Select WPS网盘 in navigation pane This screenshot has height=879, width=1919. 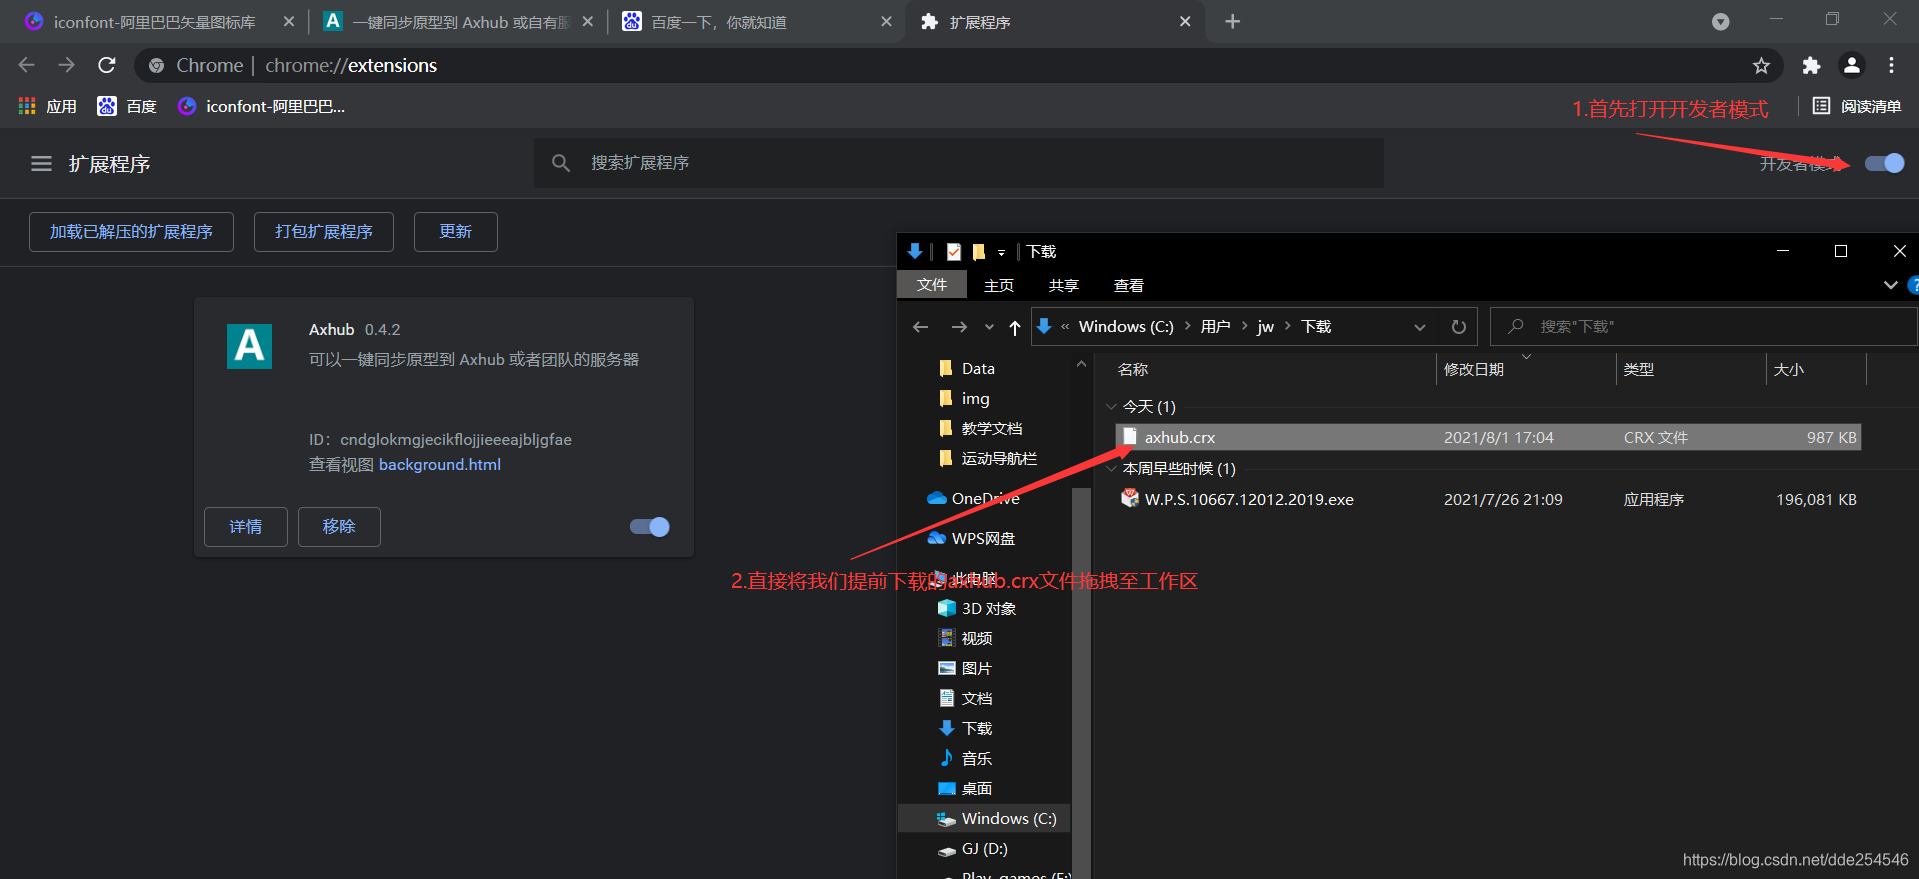pos(971,539)
